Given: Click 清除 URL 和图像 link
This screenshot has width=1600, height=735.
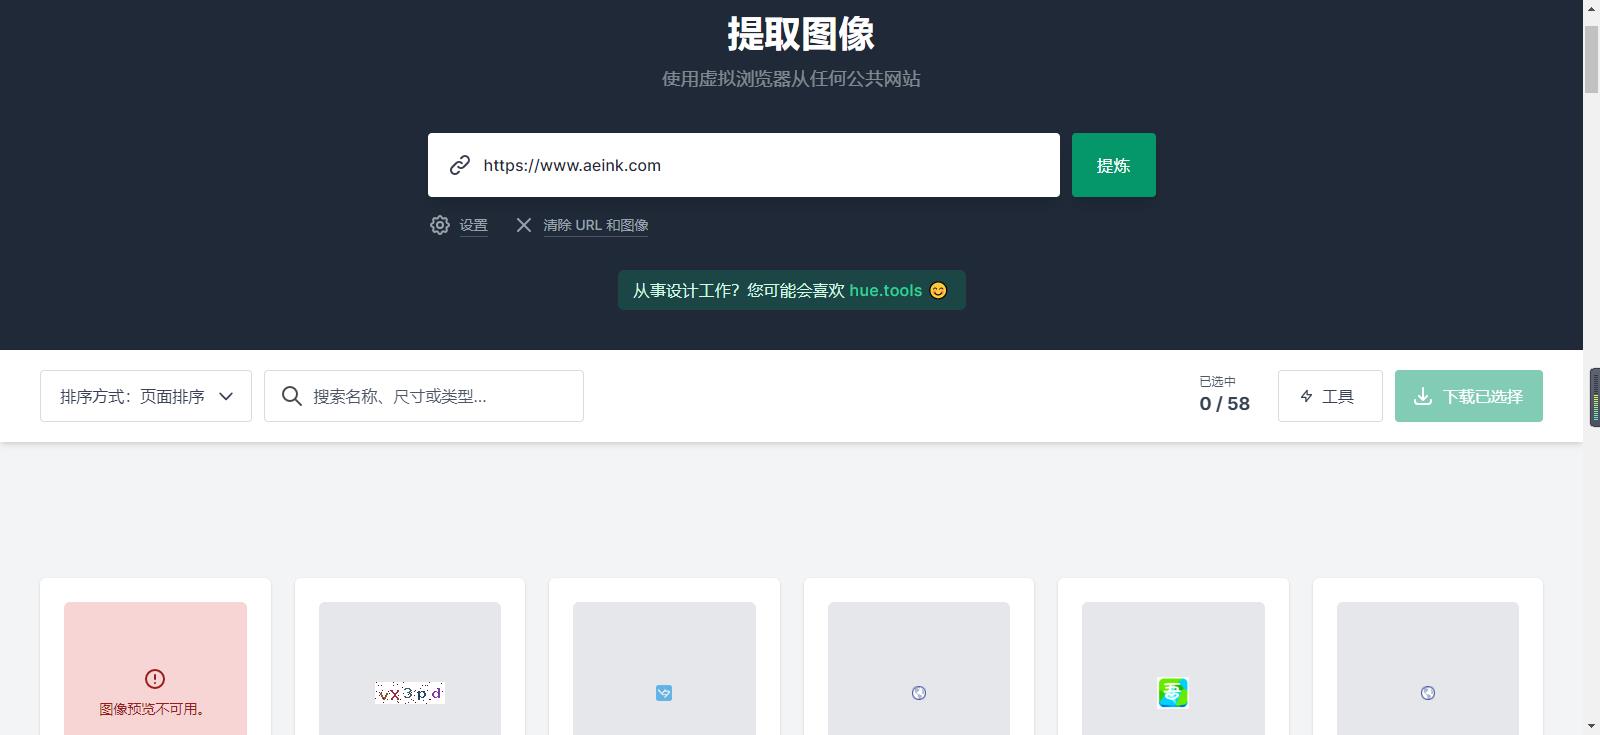Looking at the screenshot, I should [596, 225].
